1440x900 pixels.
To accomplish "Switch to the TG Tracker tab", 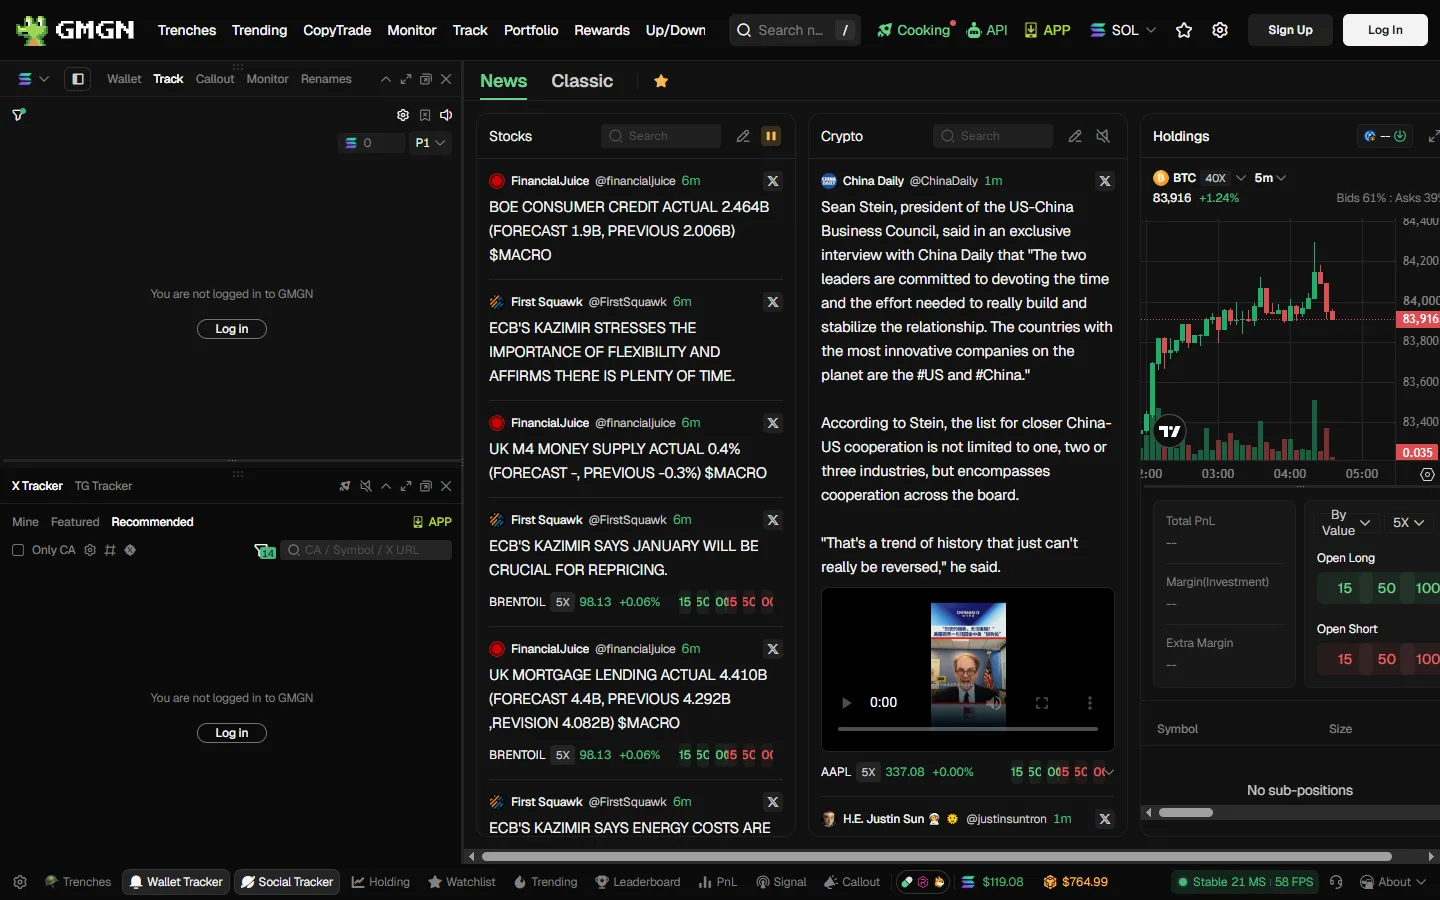I will pyautogui.click(x=103, y=486).
